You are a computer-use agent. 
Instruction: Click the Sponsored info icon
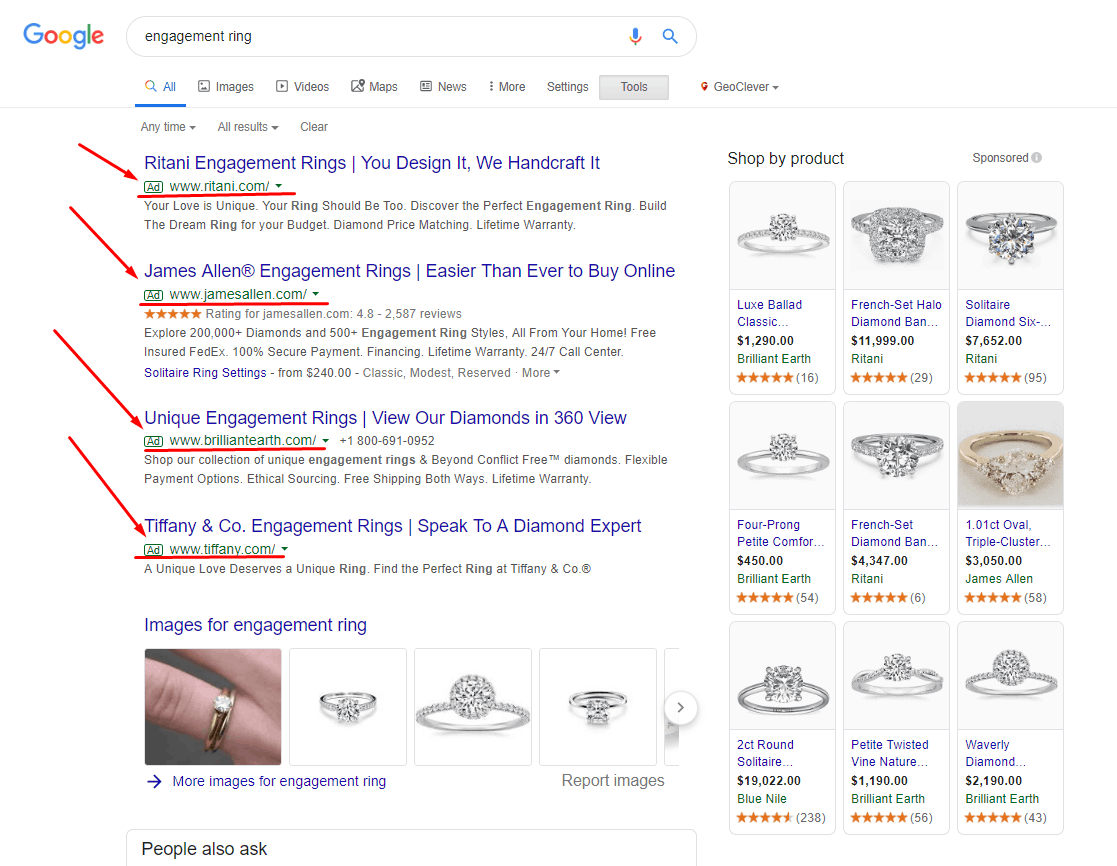(1037, 157)
